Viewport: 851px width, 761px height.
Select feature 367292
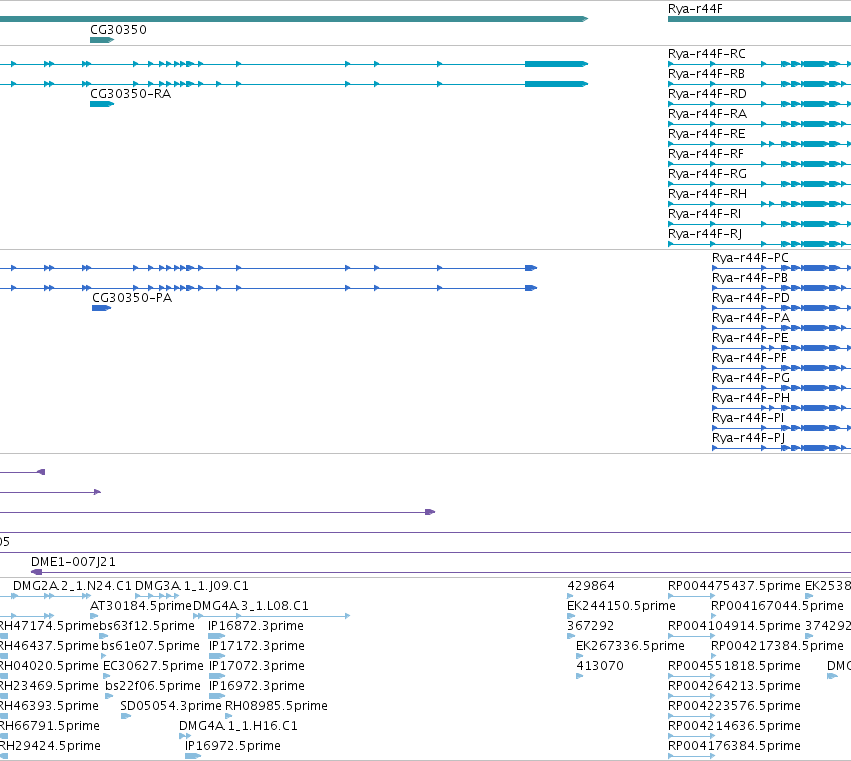pos(590,626)
